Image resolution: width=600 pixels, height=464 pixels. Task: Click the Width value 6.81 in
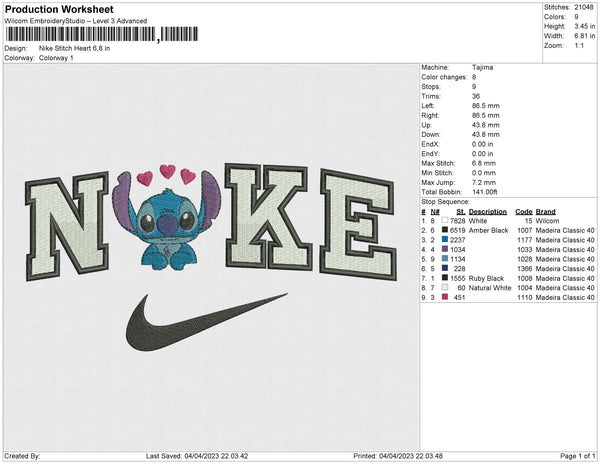[x=585, y=36]
